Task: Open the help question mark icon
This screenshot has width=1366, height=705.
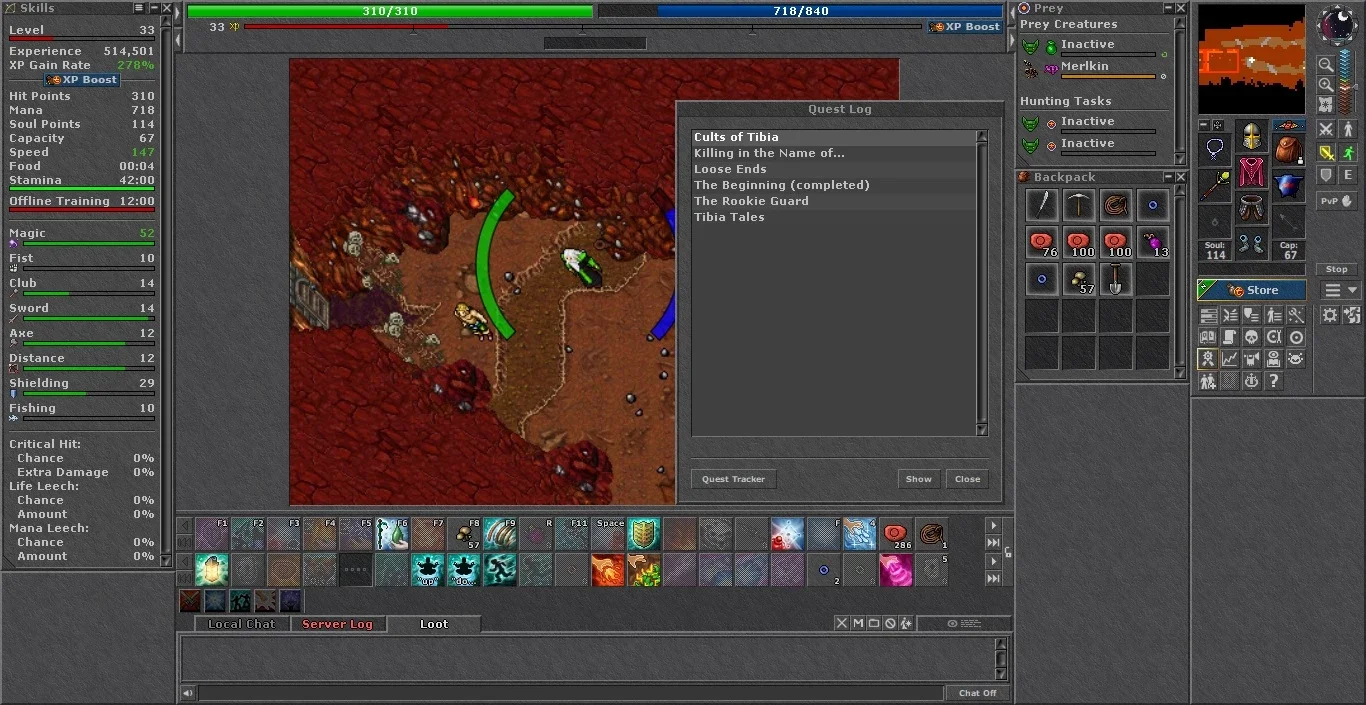Action: point(1273,381)
